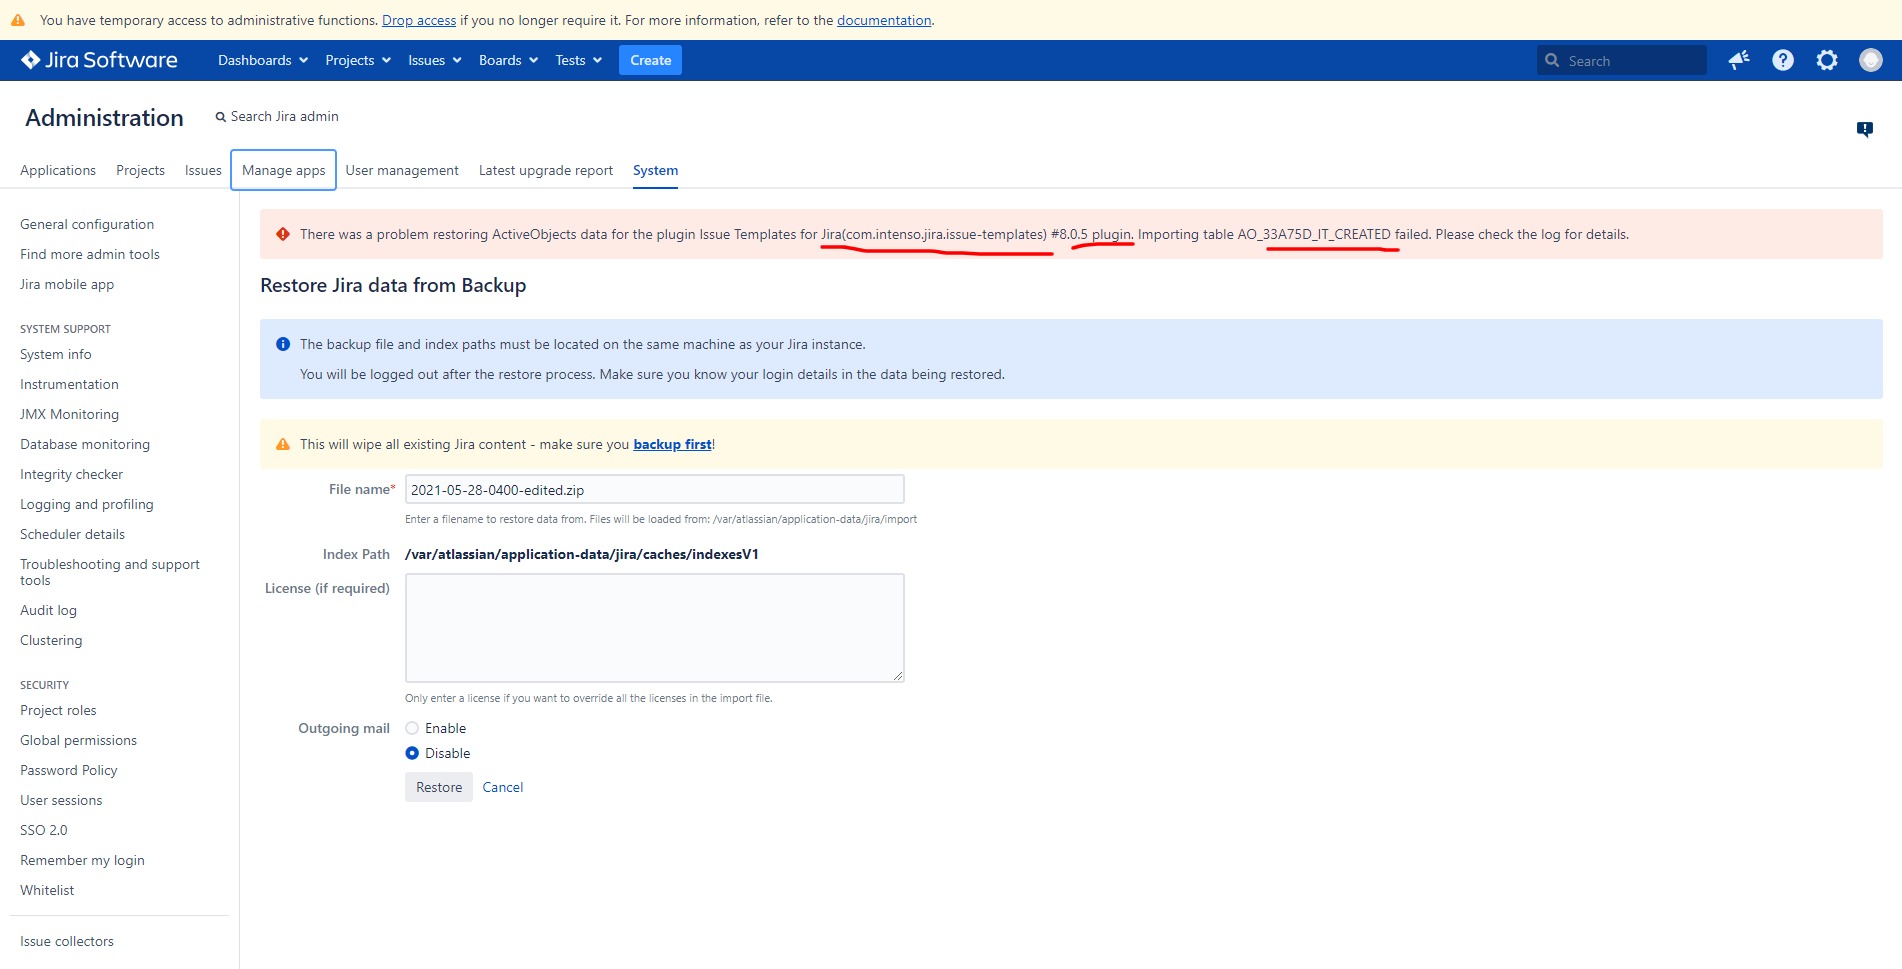Open Scheduler details sidebar link

[72, 534]
